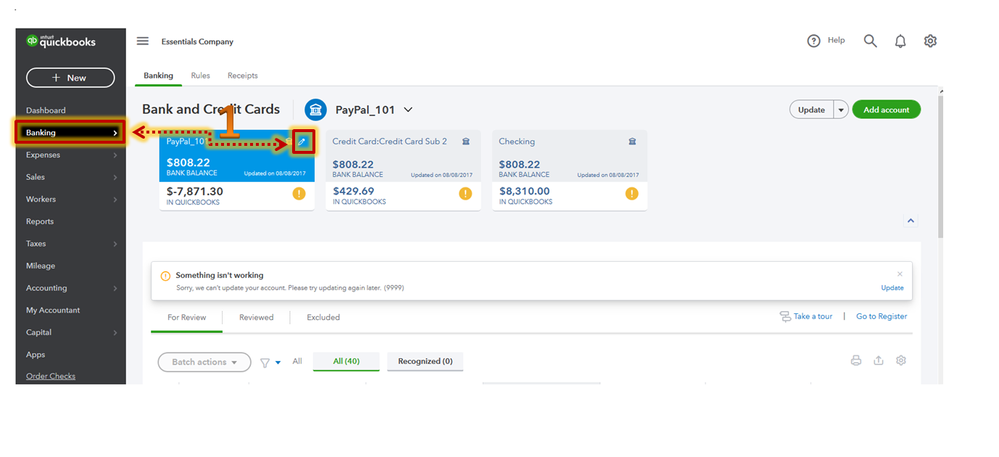Click the filter funnel icon
Viewport: 999px width, 457px height.
click(265, 362)
